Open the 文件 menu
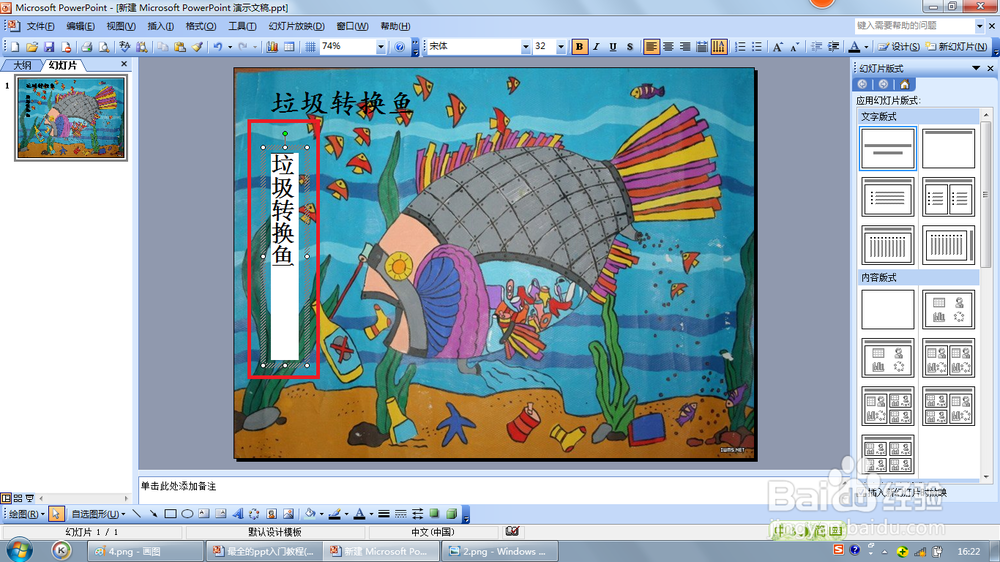 click(x=40, y=26)
